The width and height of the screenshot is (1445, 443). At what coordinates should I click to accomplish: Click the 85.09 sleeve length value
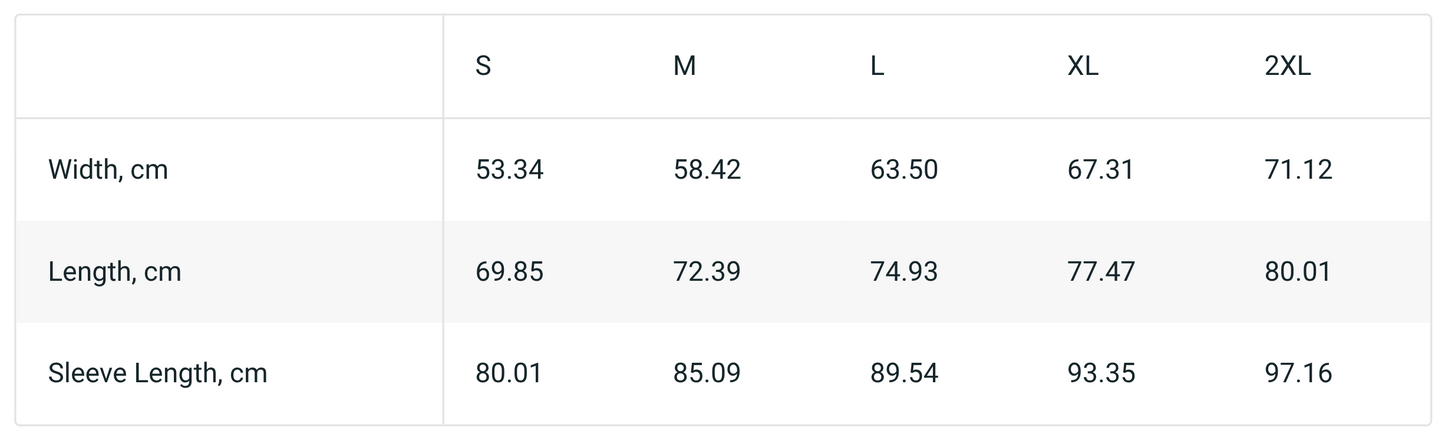(707, 374)
